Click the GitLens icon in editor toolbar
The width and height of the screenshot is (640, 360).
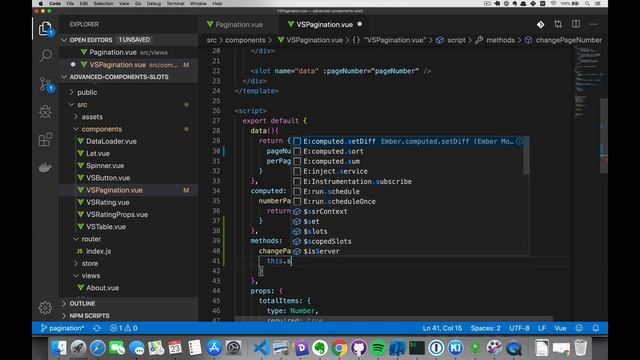(x=540, y=24)
